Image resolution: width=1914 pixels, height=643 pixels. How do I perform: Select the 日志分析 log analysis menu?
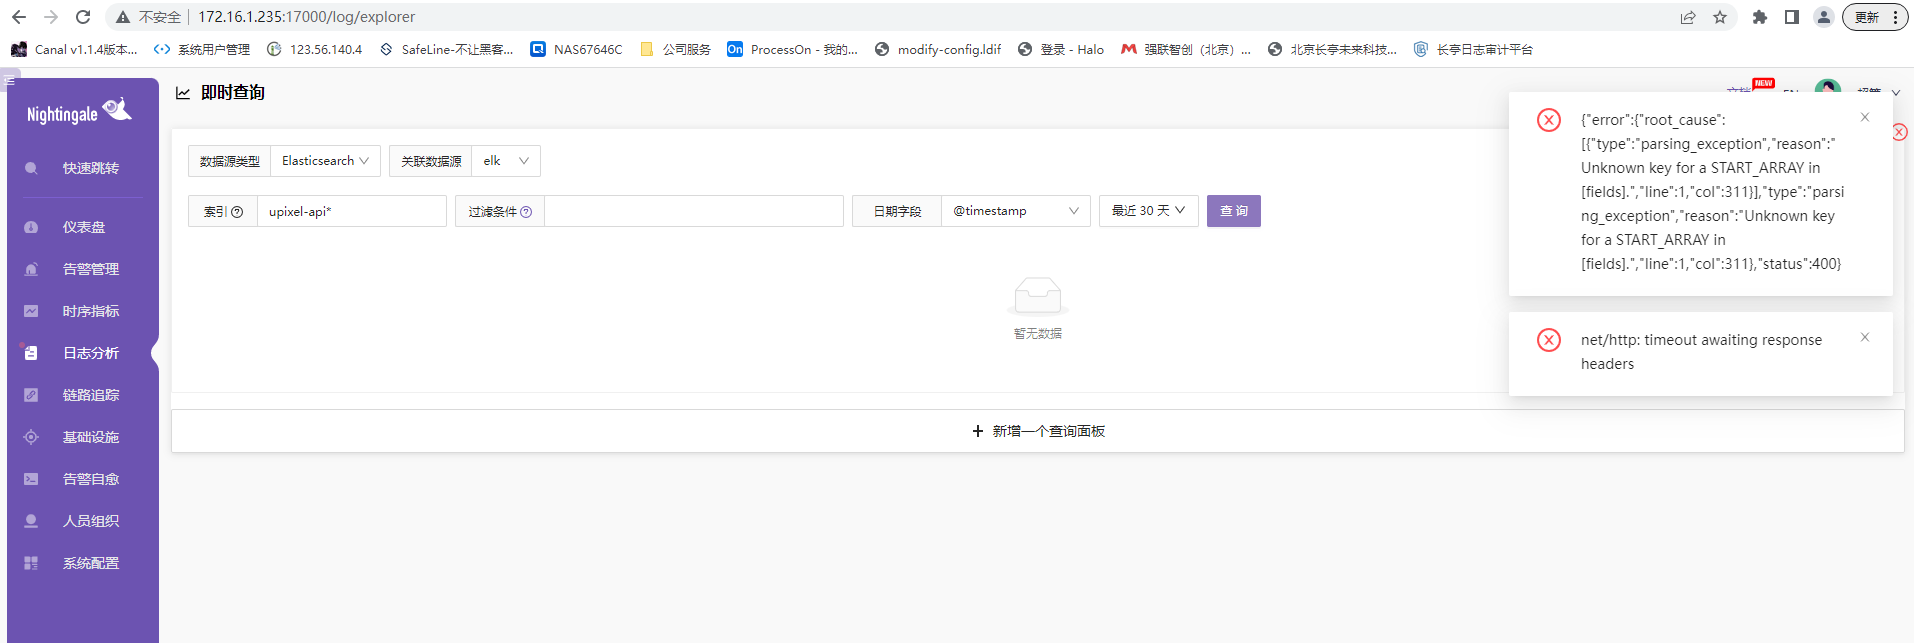click(83, 353)
